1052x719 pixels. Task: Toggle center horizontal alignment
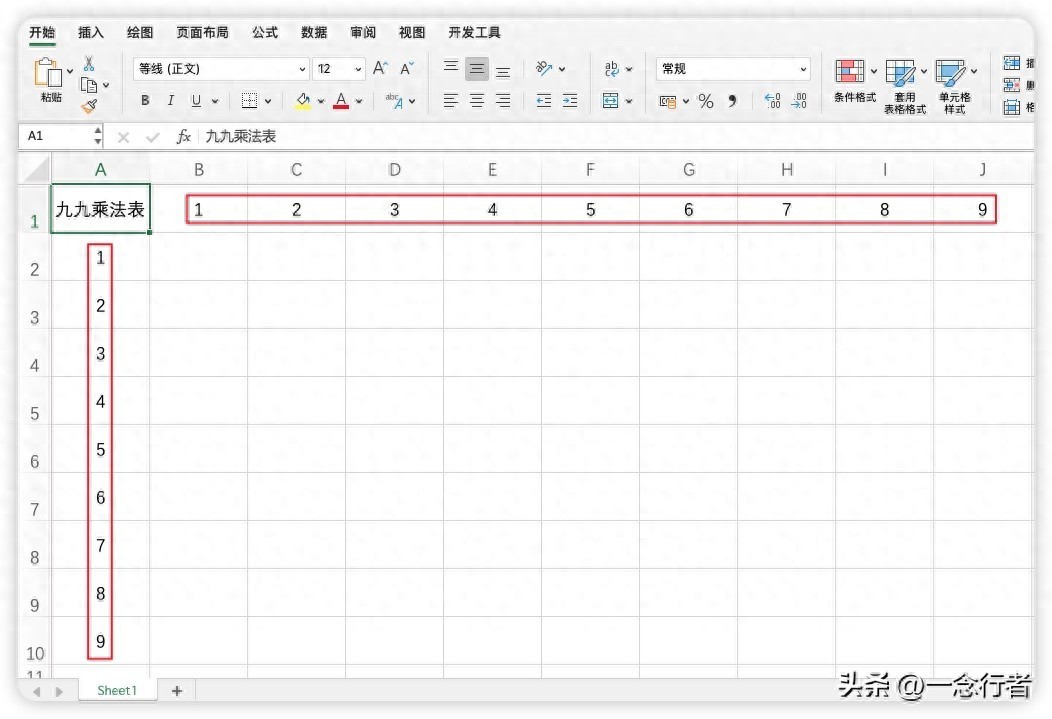(x=477, y=101)
